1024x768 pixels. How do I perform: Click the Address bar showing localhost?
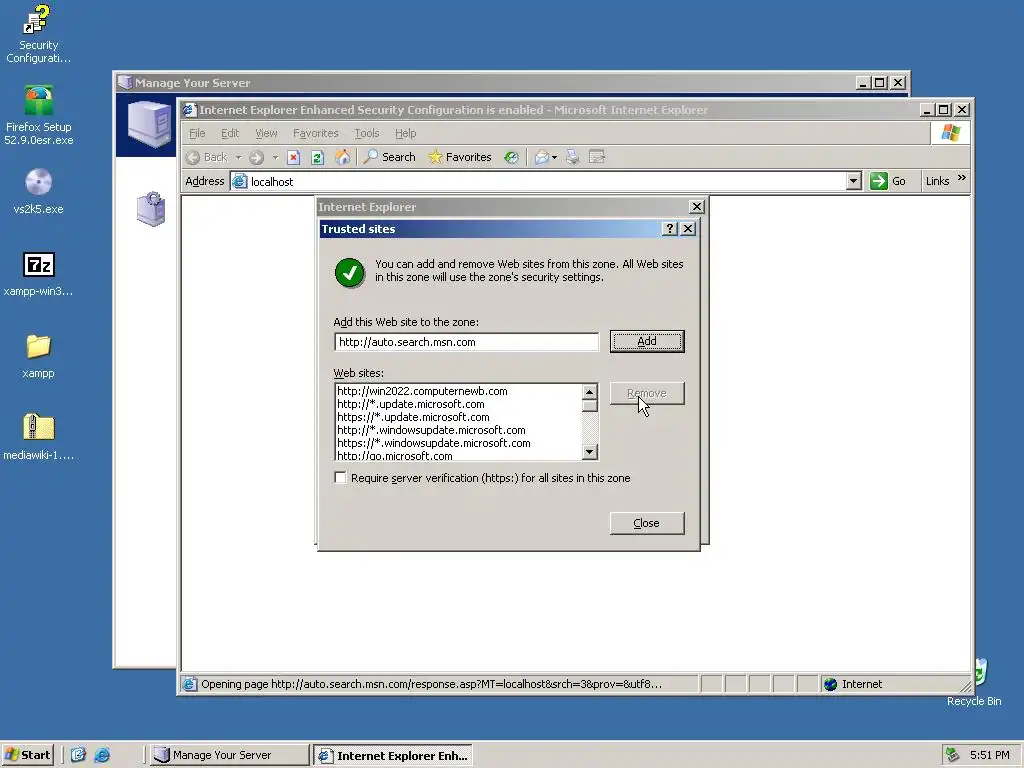(x=539, y=182)
